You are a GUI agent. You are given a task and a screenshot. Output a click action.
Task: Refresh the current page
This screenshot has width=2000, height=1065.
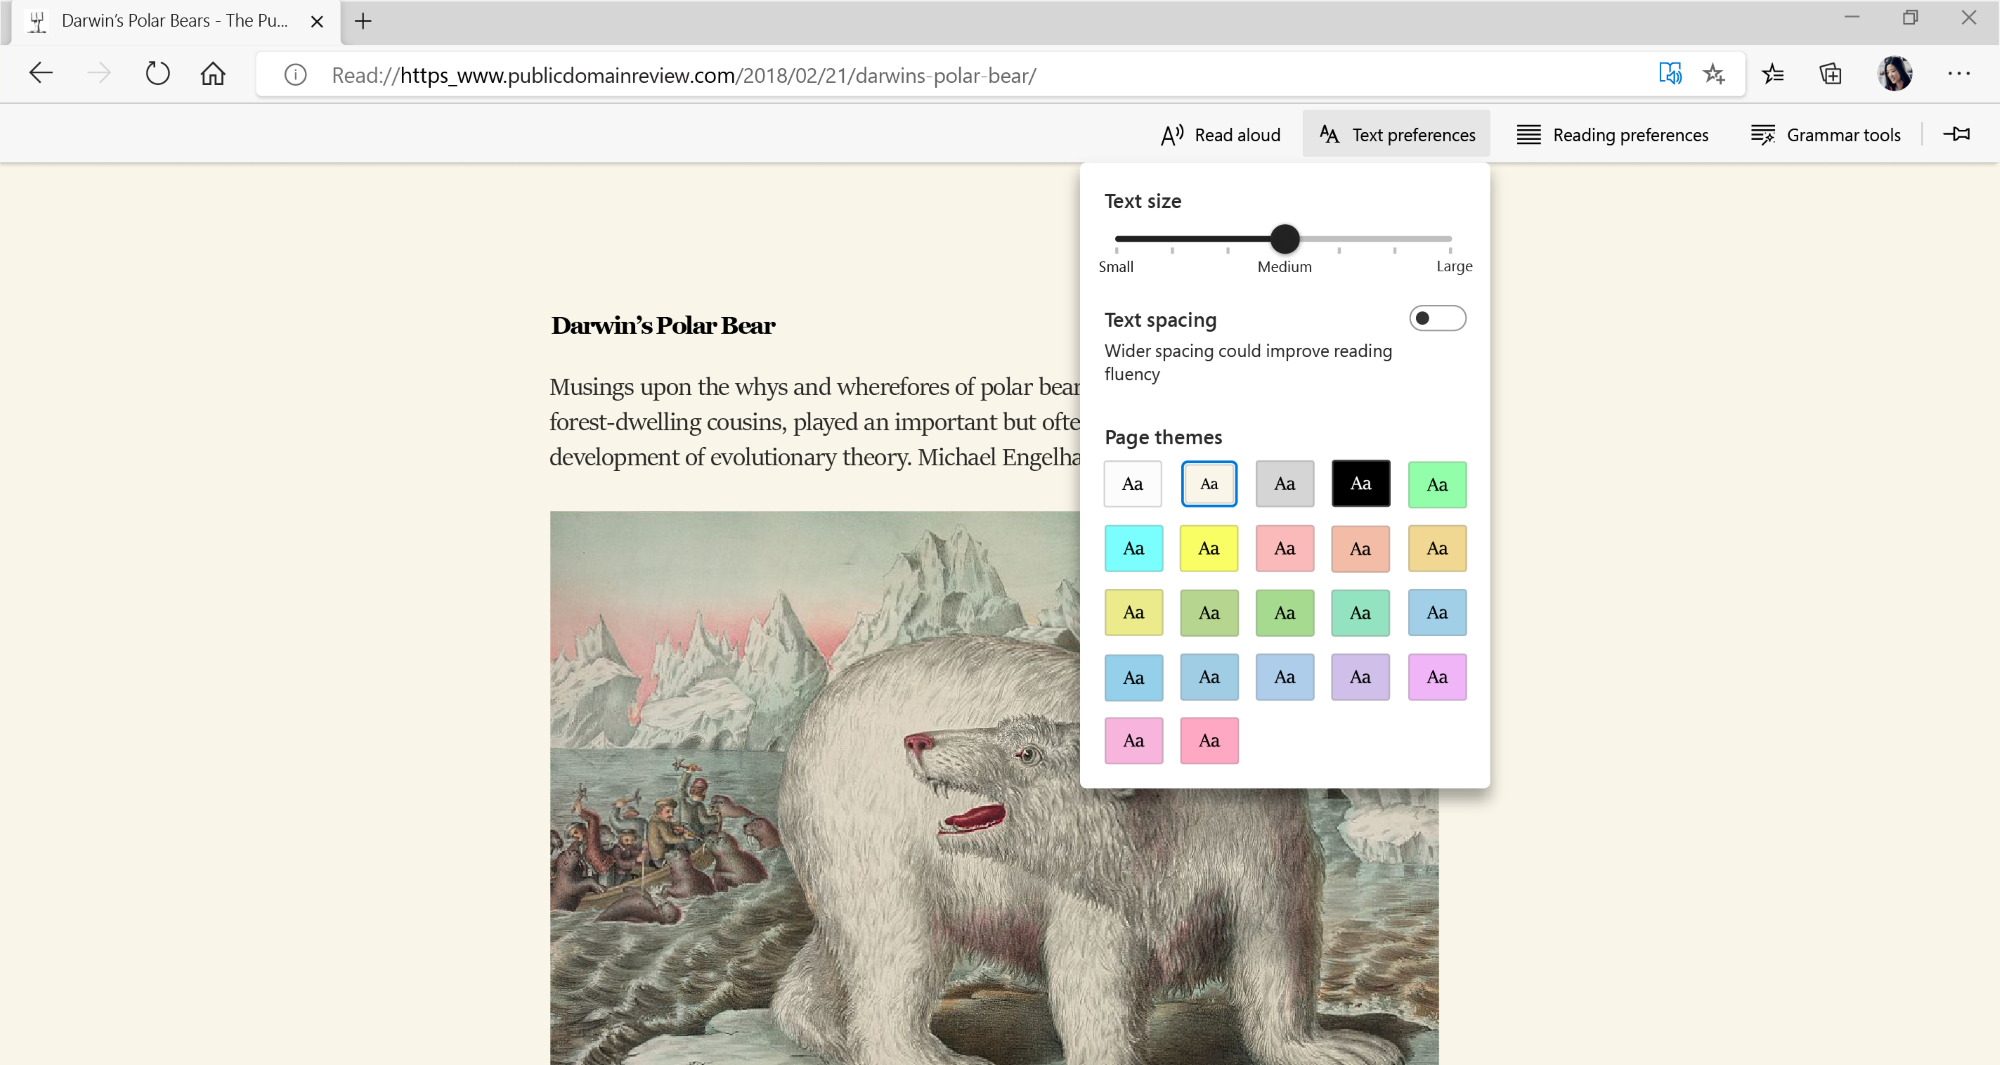click(x=158, y=74)
